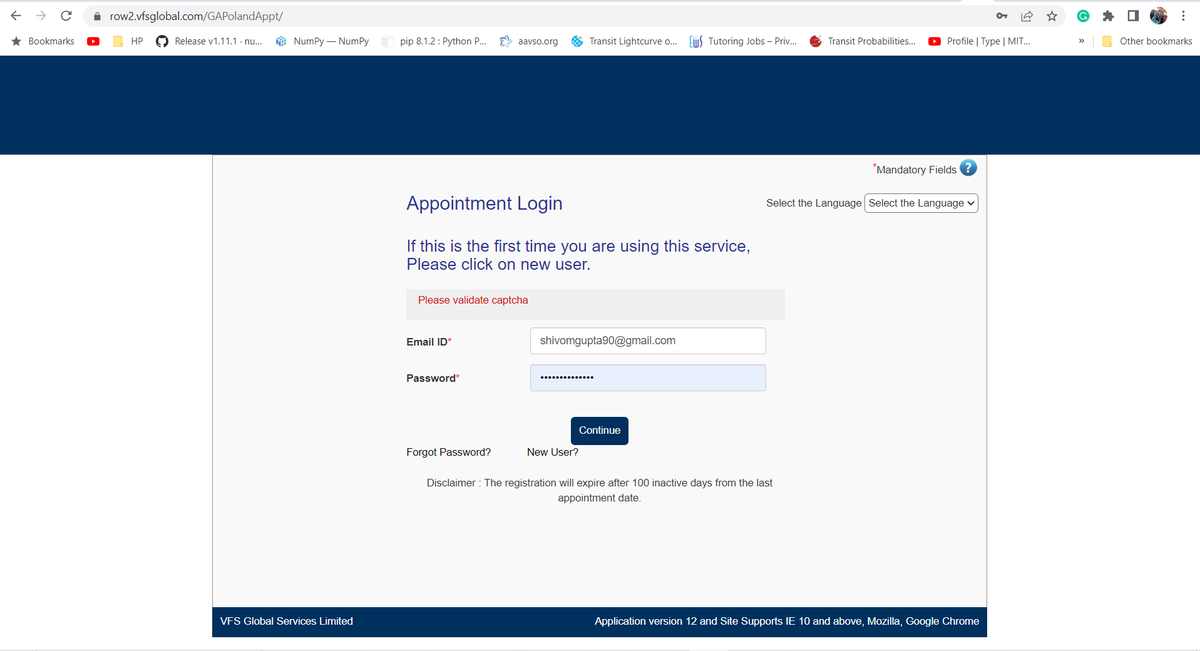Click the Disclaimer registration expiry text
The width and height of the screenshot is (1200, 651).
(600, 490)
